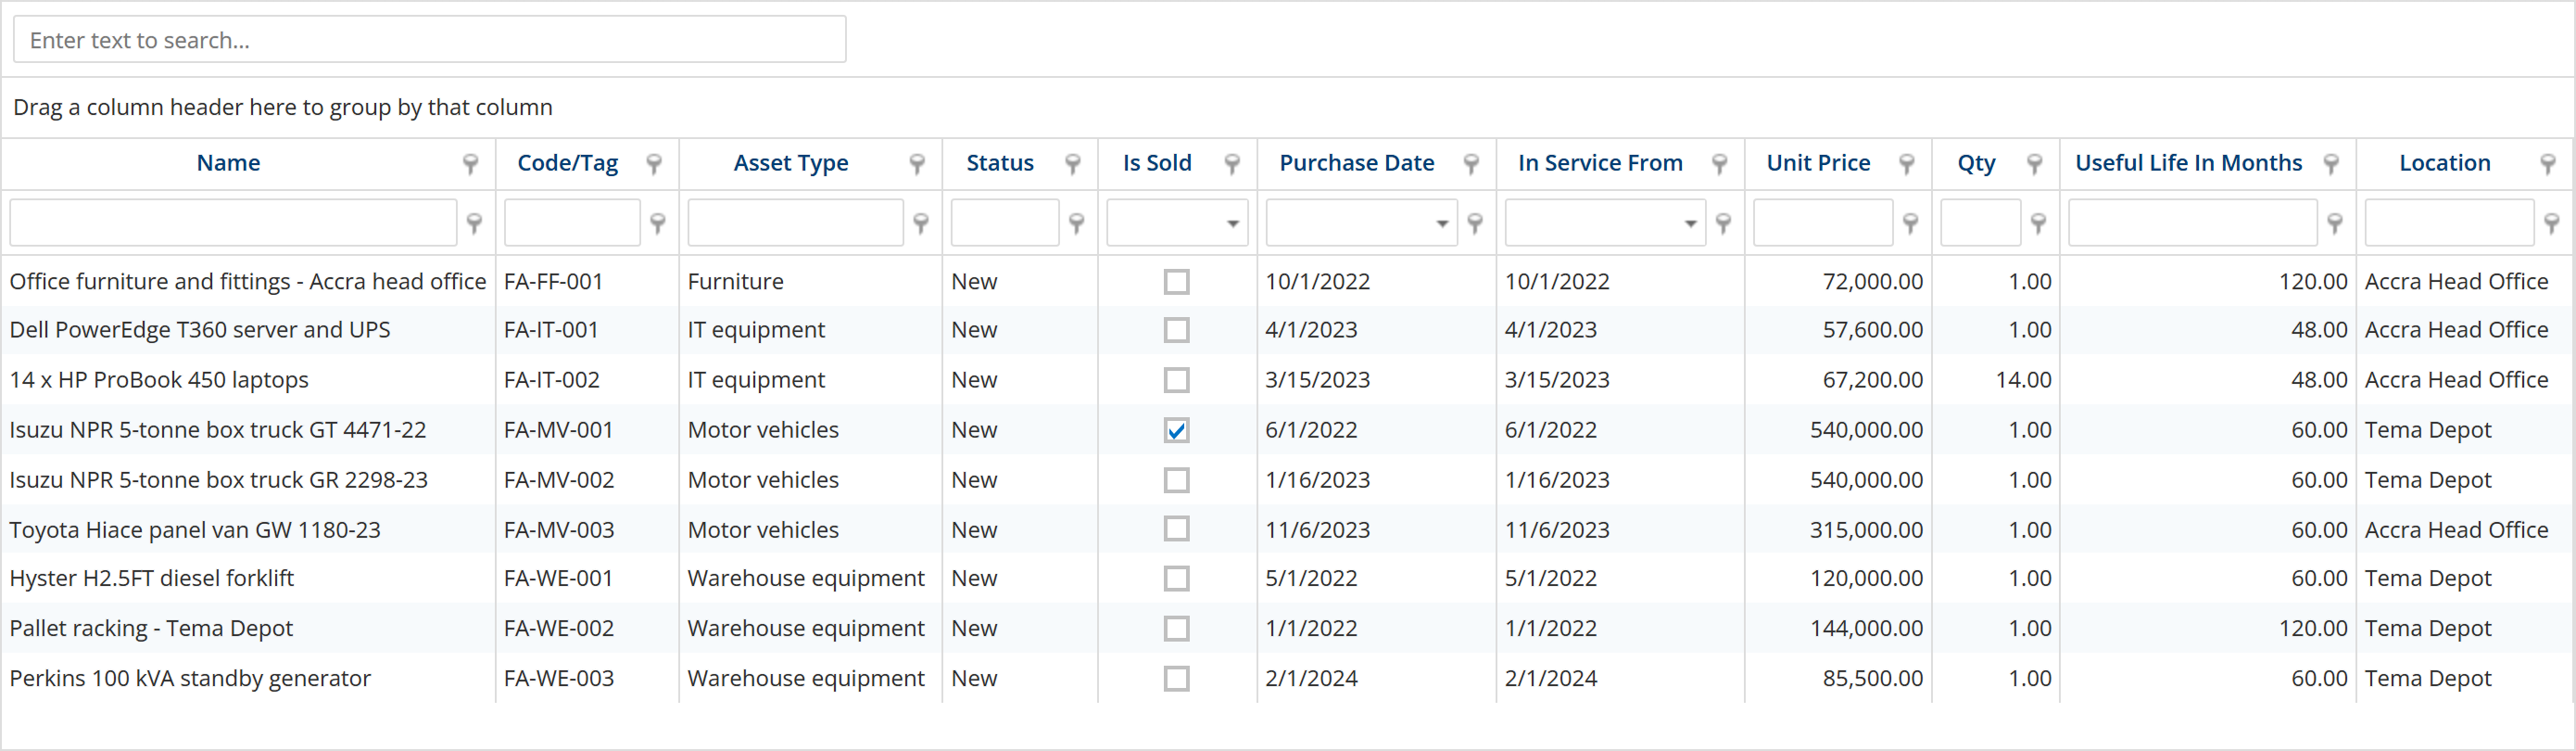The image size is (2576, 751).
Task: Click the Qty column filter text field
Action: [x=1981, y=223]
